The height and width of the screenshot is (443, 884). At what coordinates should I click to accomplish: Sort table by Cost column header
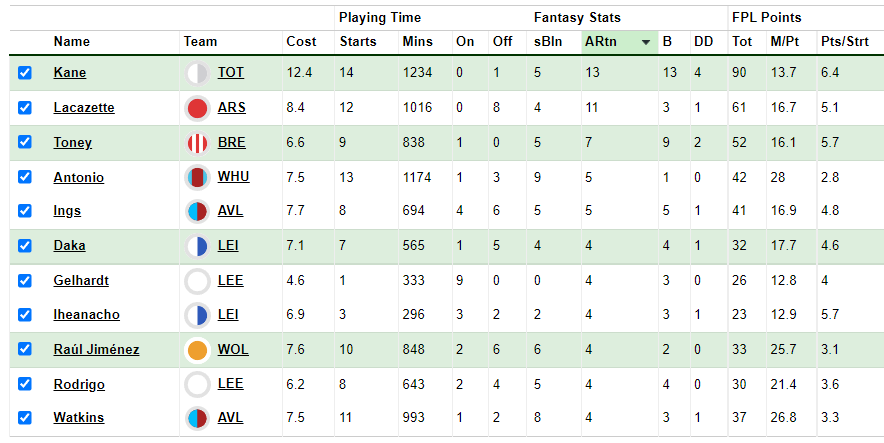coord(301,41)
